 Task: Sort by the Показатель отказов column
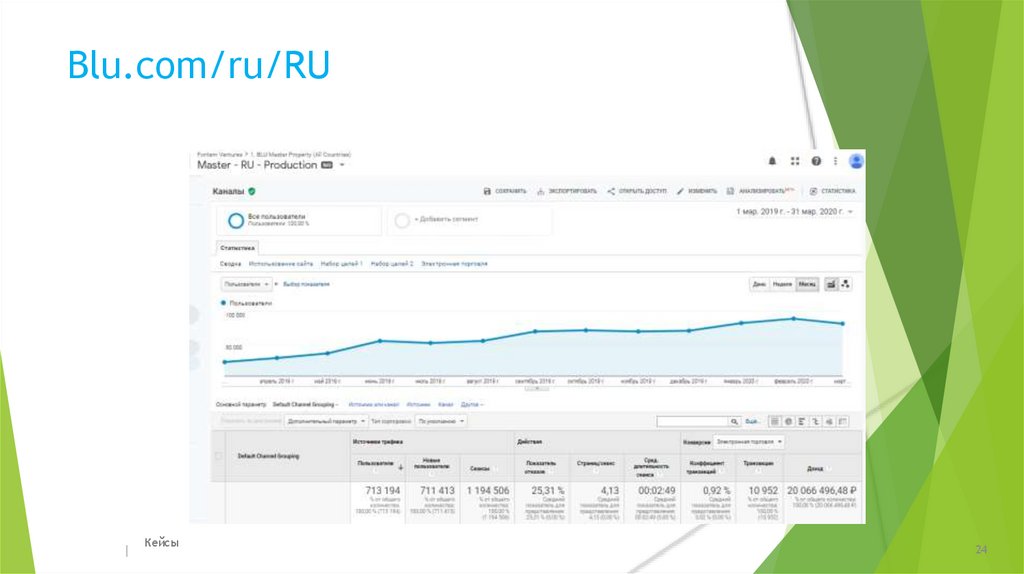pyautogui.click(x=541, y=466)
